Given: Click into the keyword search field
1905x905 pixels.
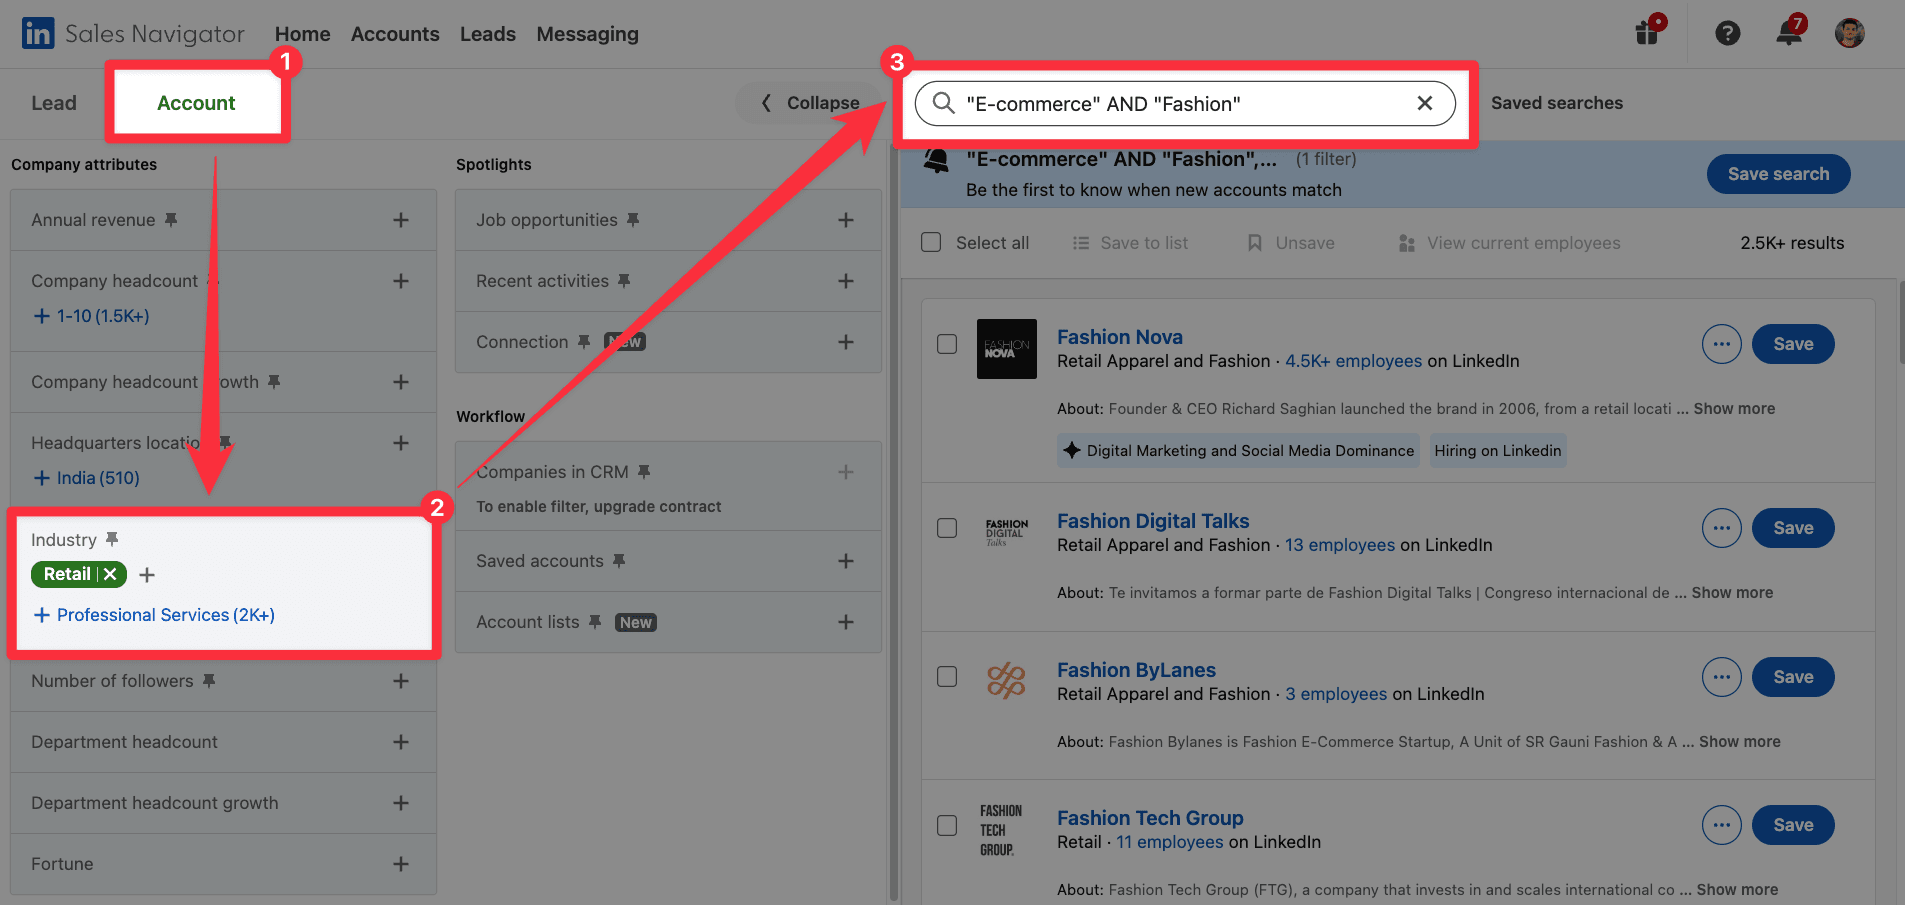Looking at the screenshot, I should tap(1185, 104).
